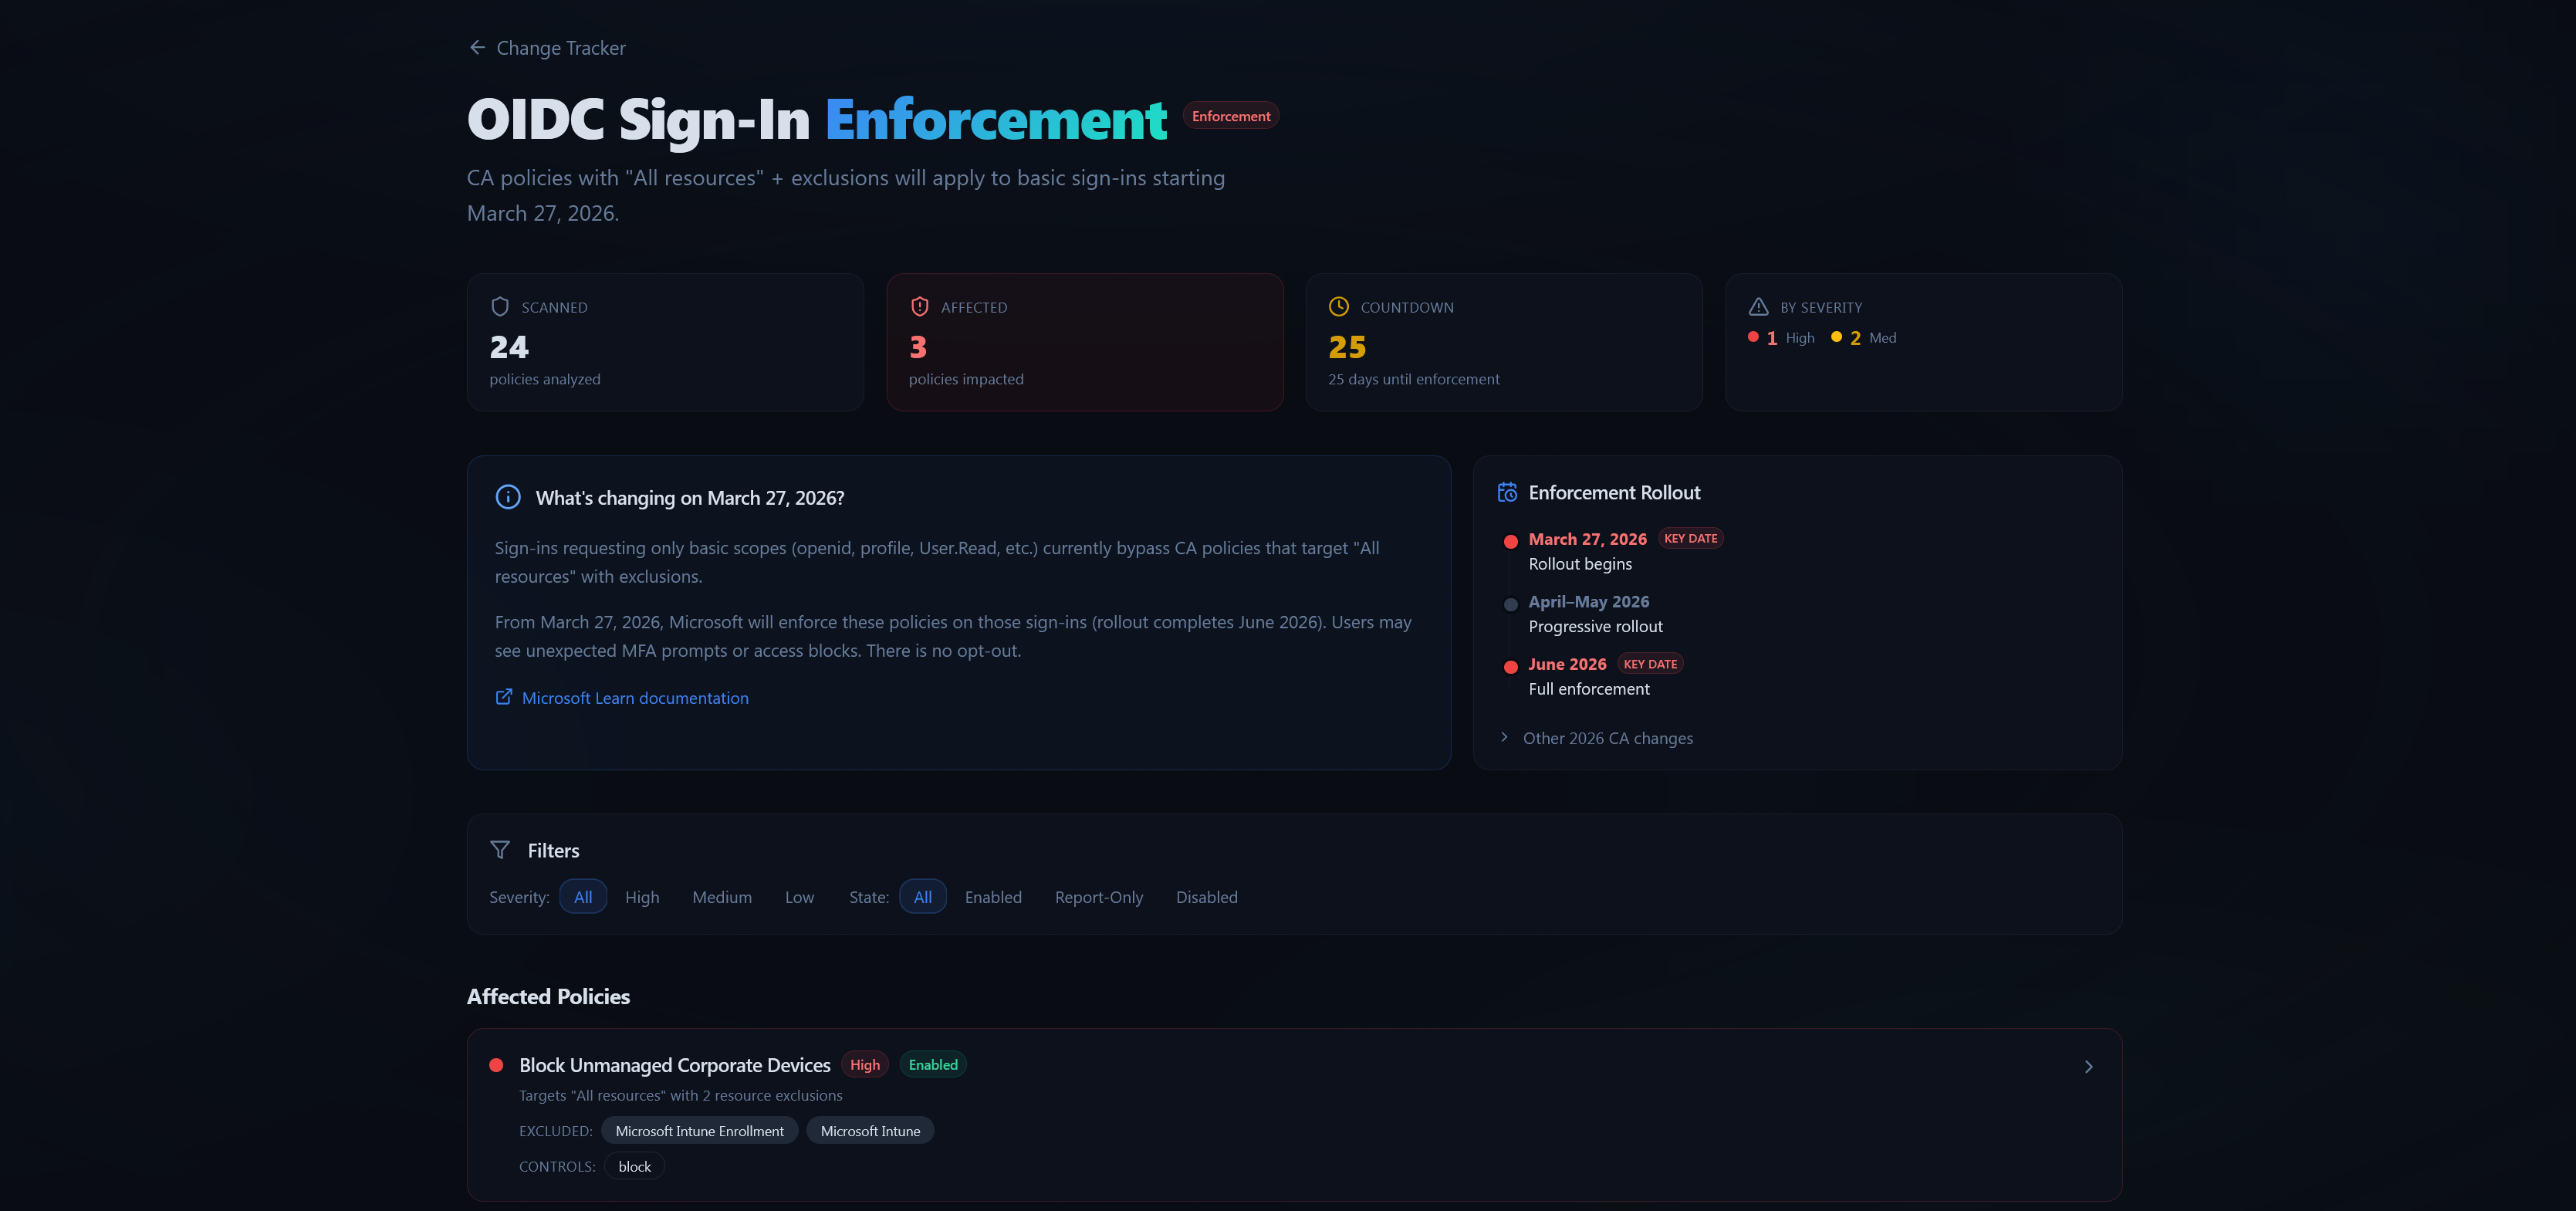Screen dimensions: 2576x1211
Task: Click the March 27, 2026 timeline dot
Action: (1511, 541)
